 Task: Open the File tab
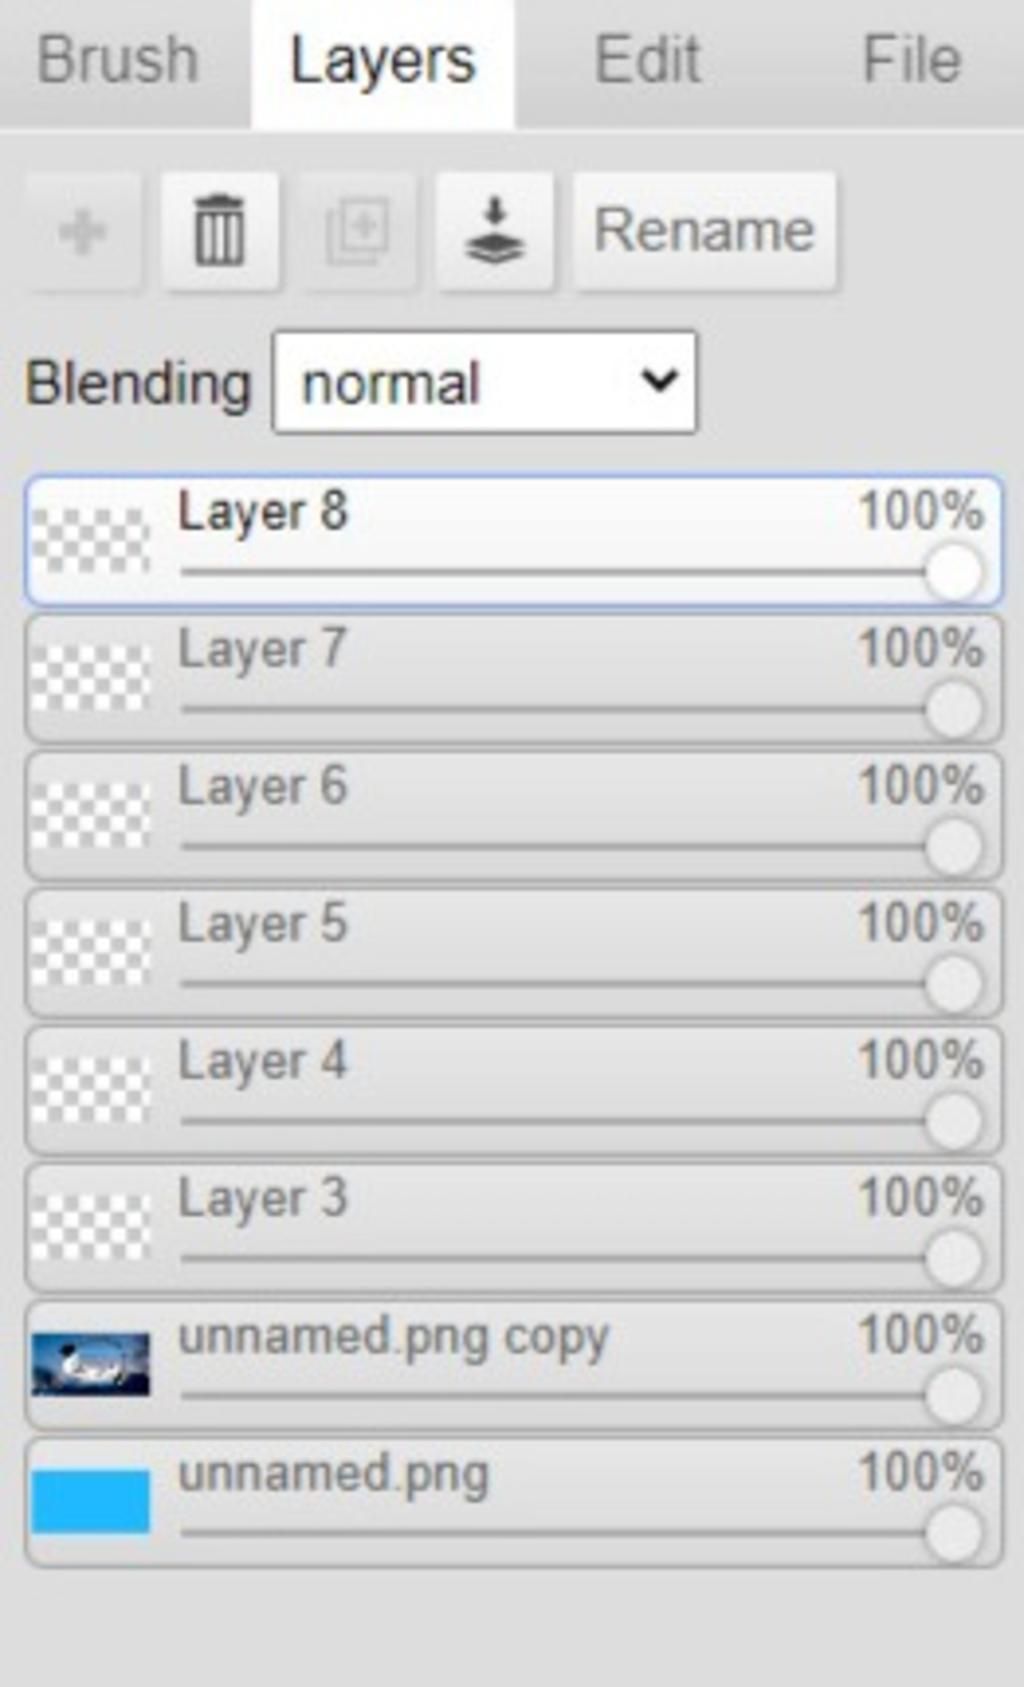tap(911, 60)
